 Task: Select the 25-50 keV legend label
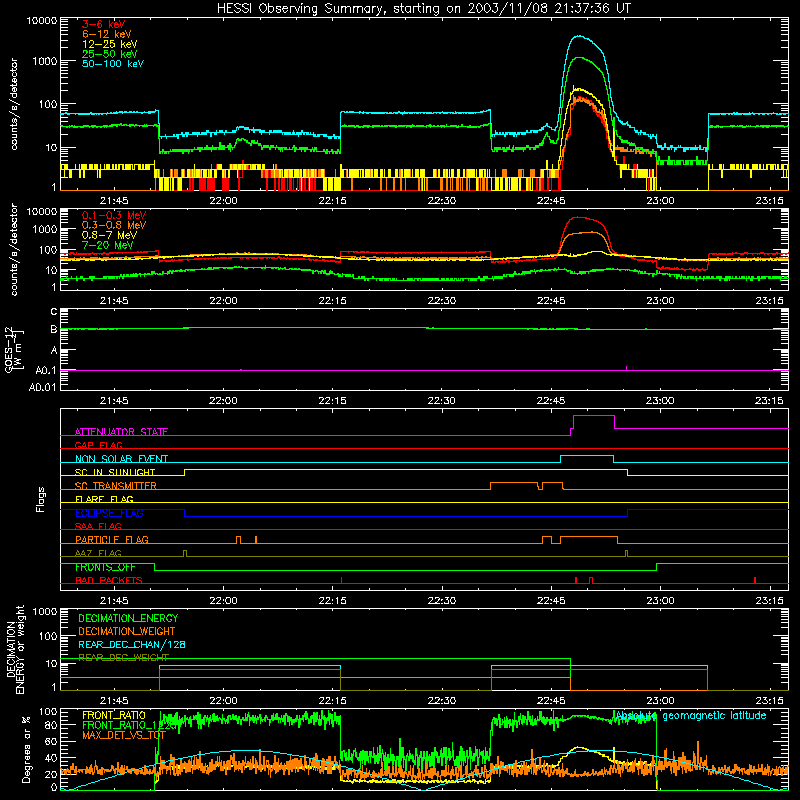click(109, 54)
